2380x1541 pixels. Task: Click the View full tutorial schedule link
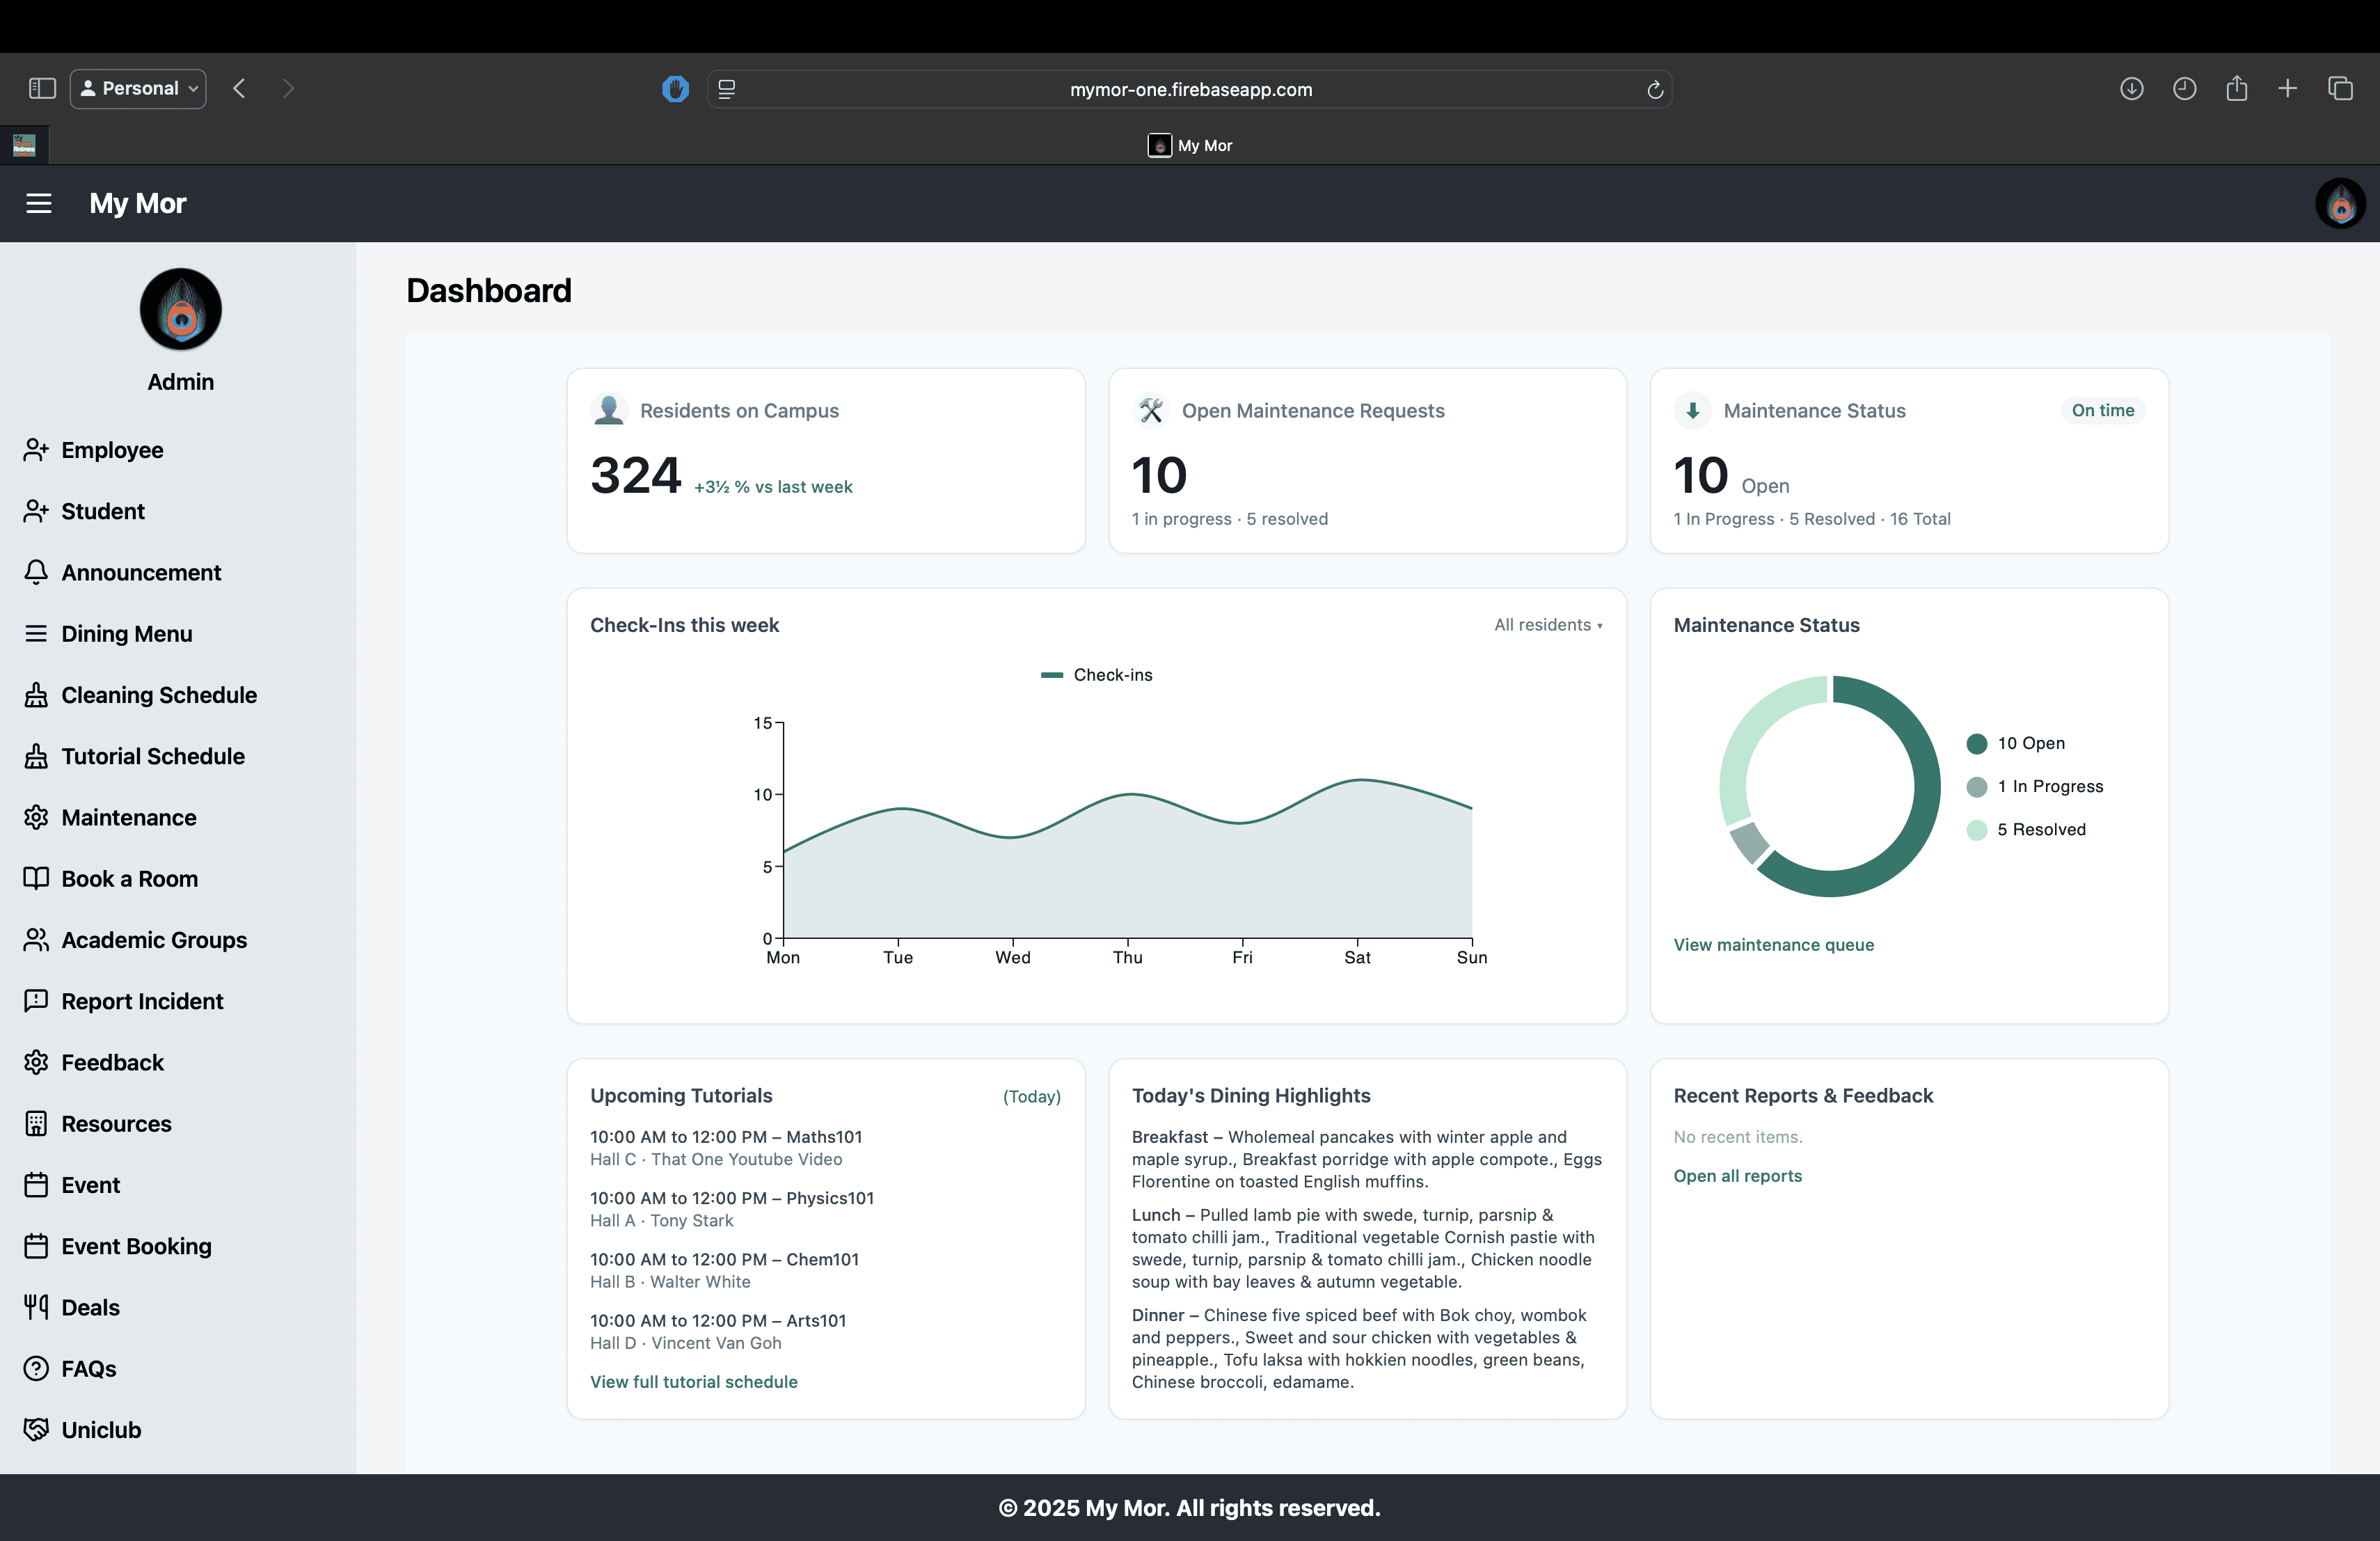tap(693, 1382)
